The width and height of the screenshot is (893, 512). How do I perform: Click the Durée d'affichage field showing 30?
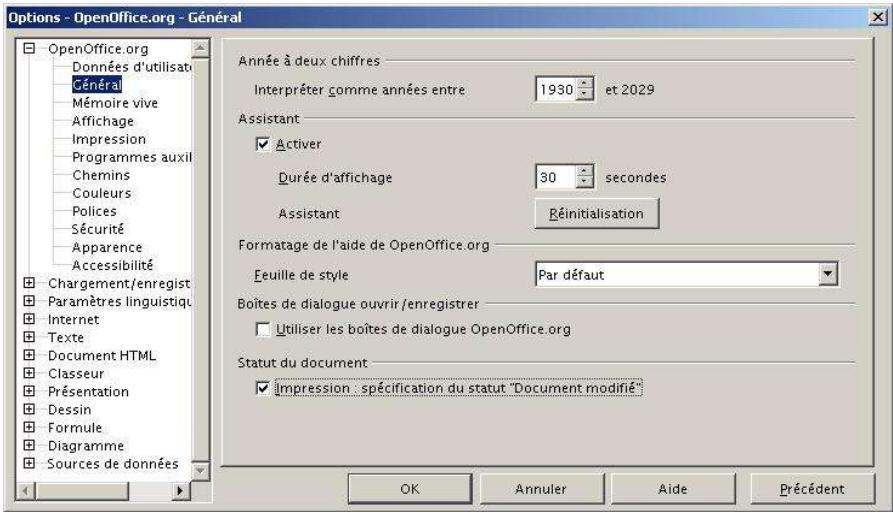[x=556, y=177]
